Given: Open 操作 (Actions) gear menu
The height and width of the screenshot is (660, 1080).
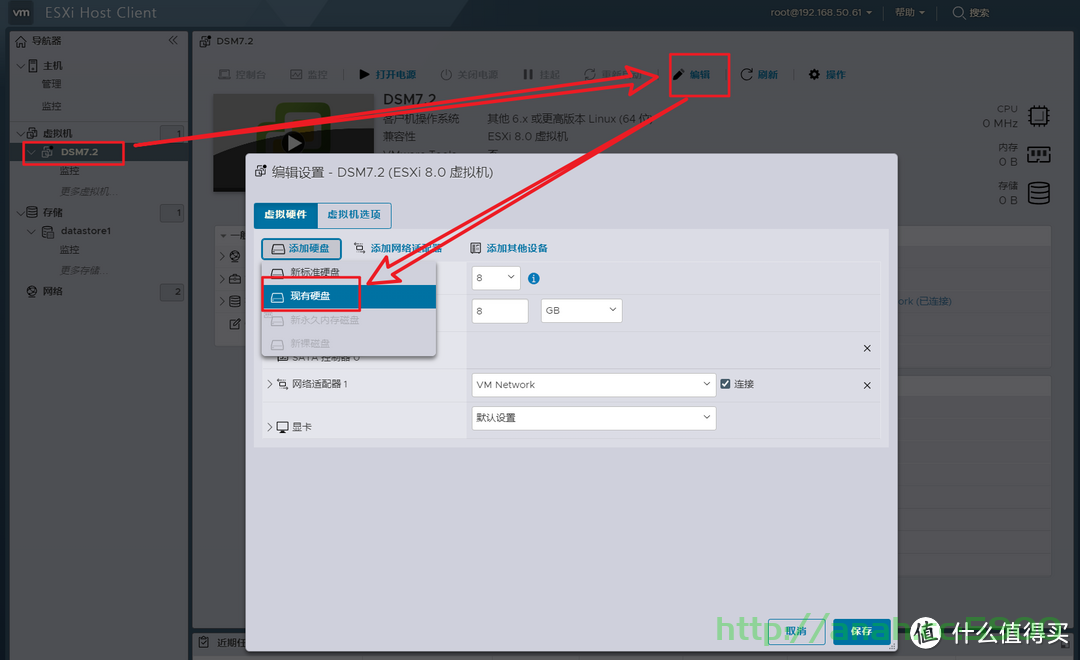Looking at the screenshot, I should pyautogui.click(x=827, y=74).
